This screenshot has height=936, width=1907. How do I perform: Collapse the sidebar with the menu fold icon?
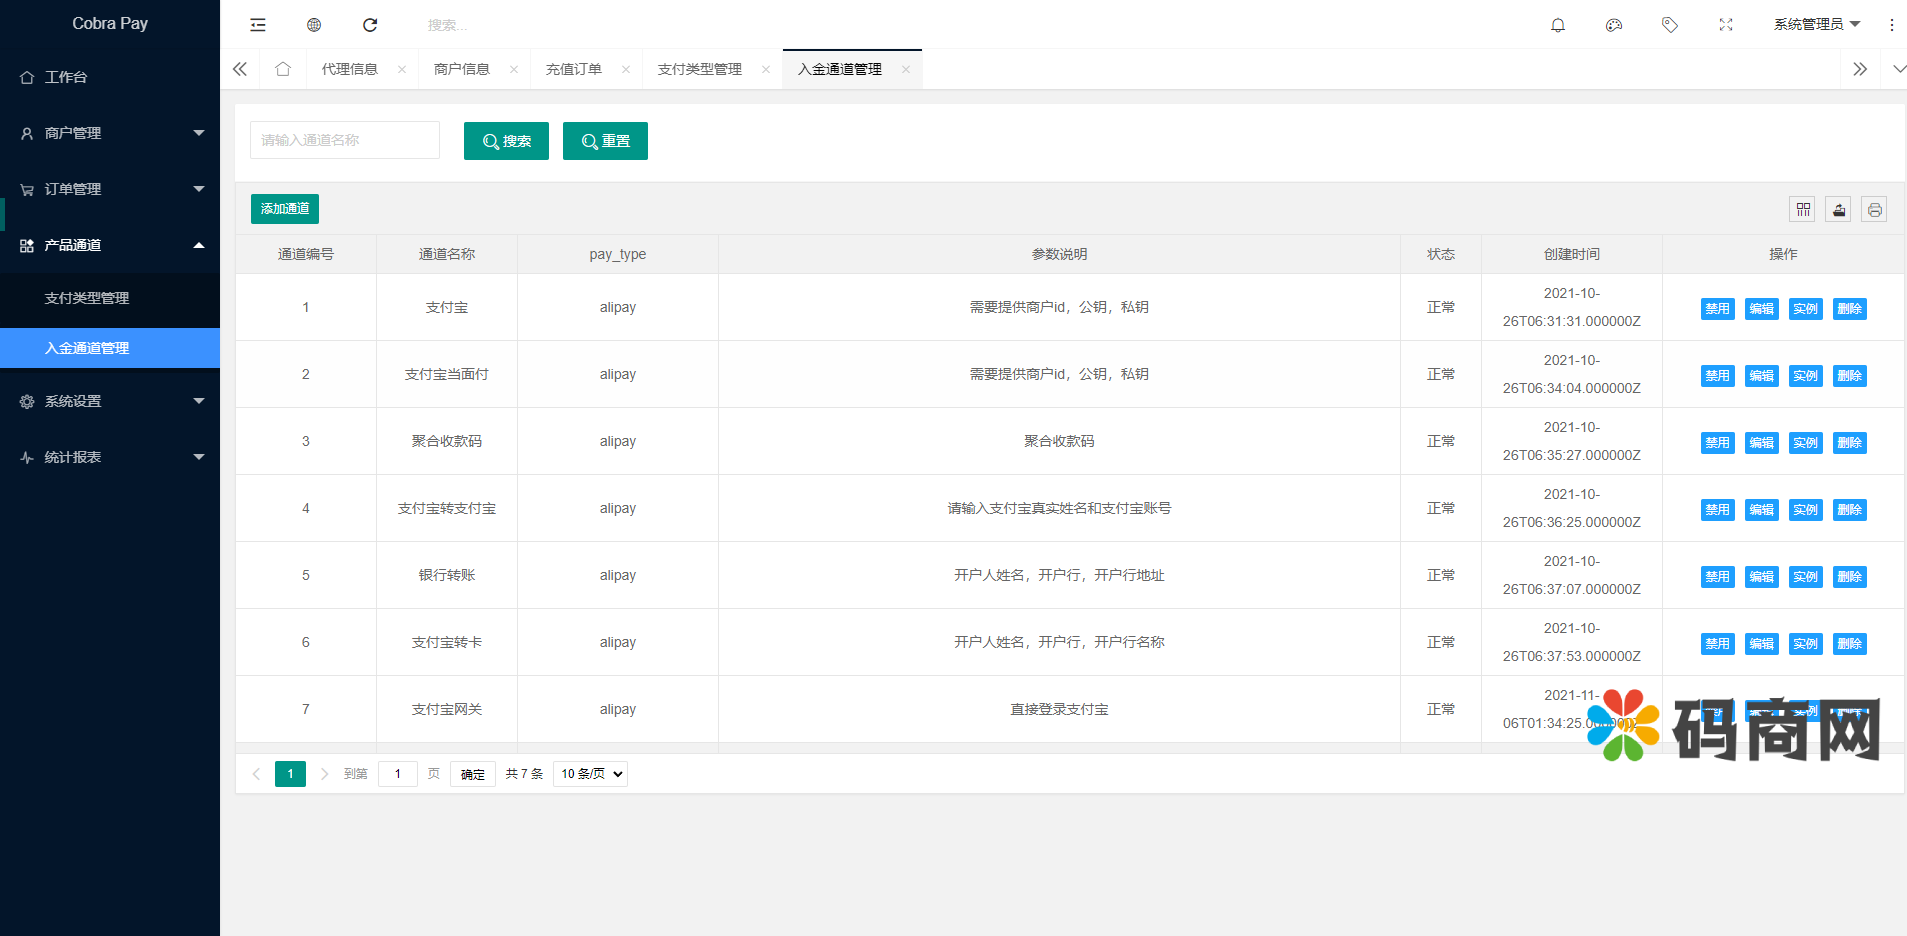click(258, 25)
